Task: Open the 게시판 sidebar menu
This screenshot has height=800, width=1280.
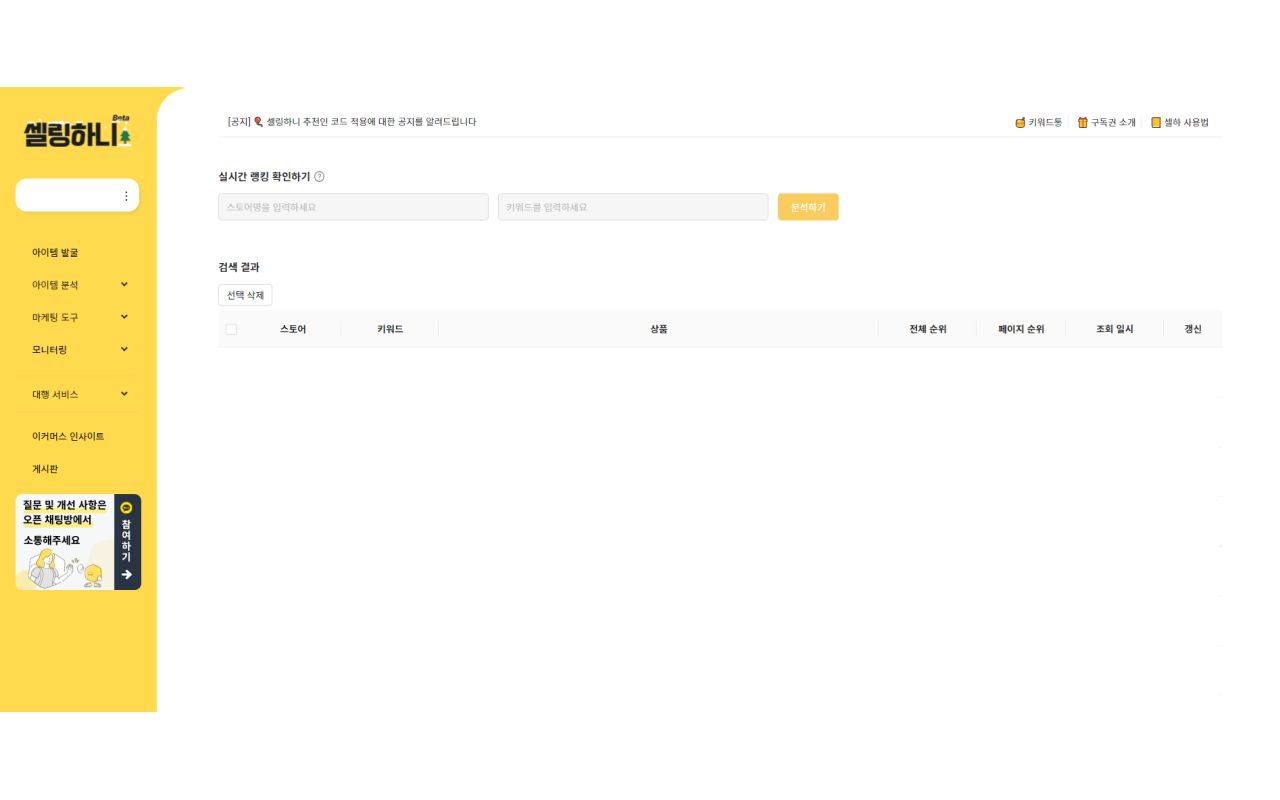Action: point(45,469)
